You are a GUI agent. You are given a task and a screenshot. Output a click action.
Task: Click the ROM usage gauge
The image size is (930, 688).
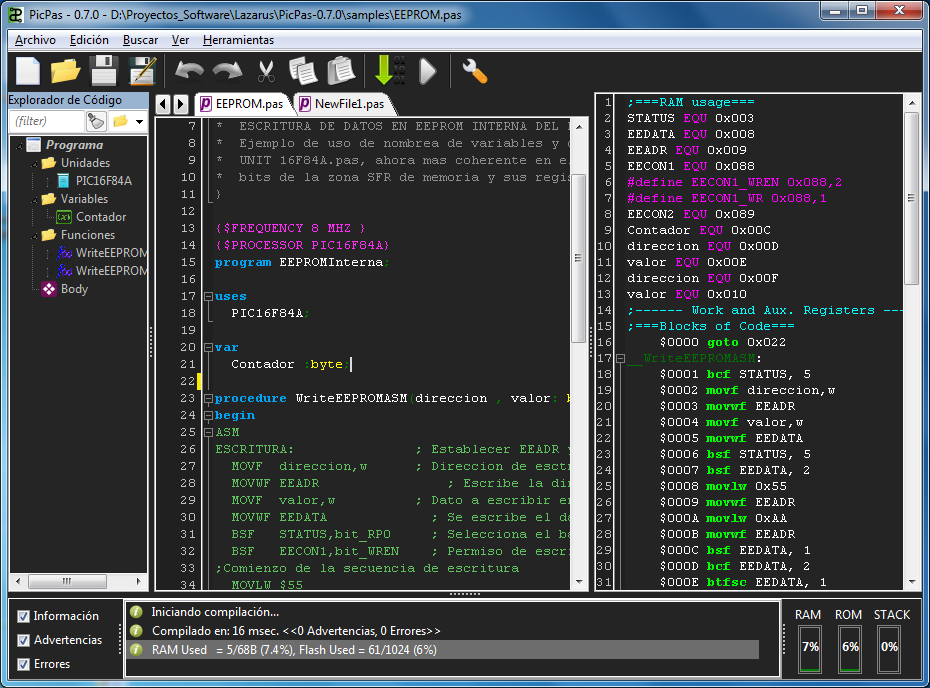[849, 649]
